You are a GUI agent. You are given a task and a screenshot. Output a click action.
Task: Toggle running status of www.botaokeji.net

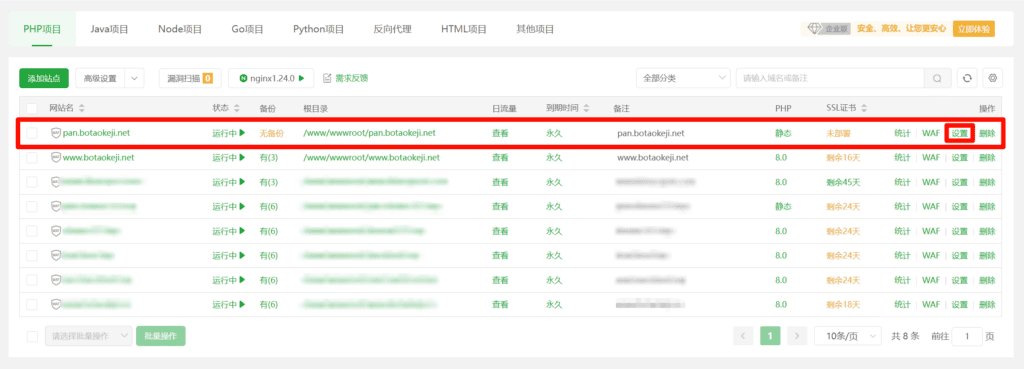(x=229, y=157)
